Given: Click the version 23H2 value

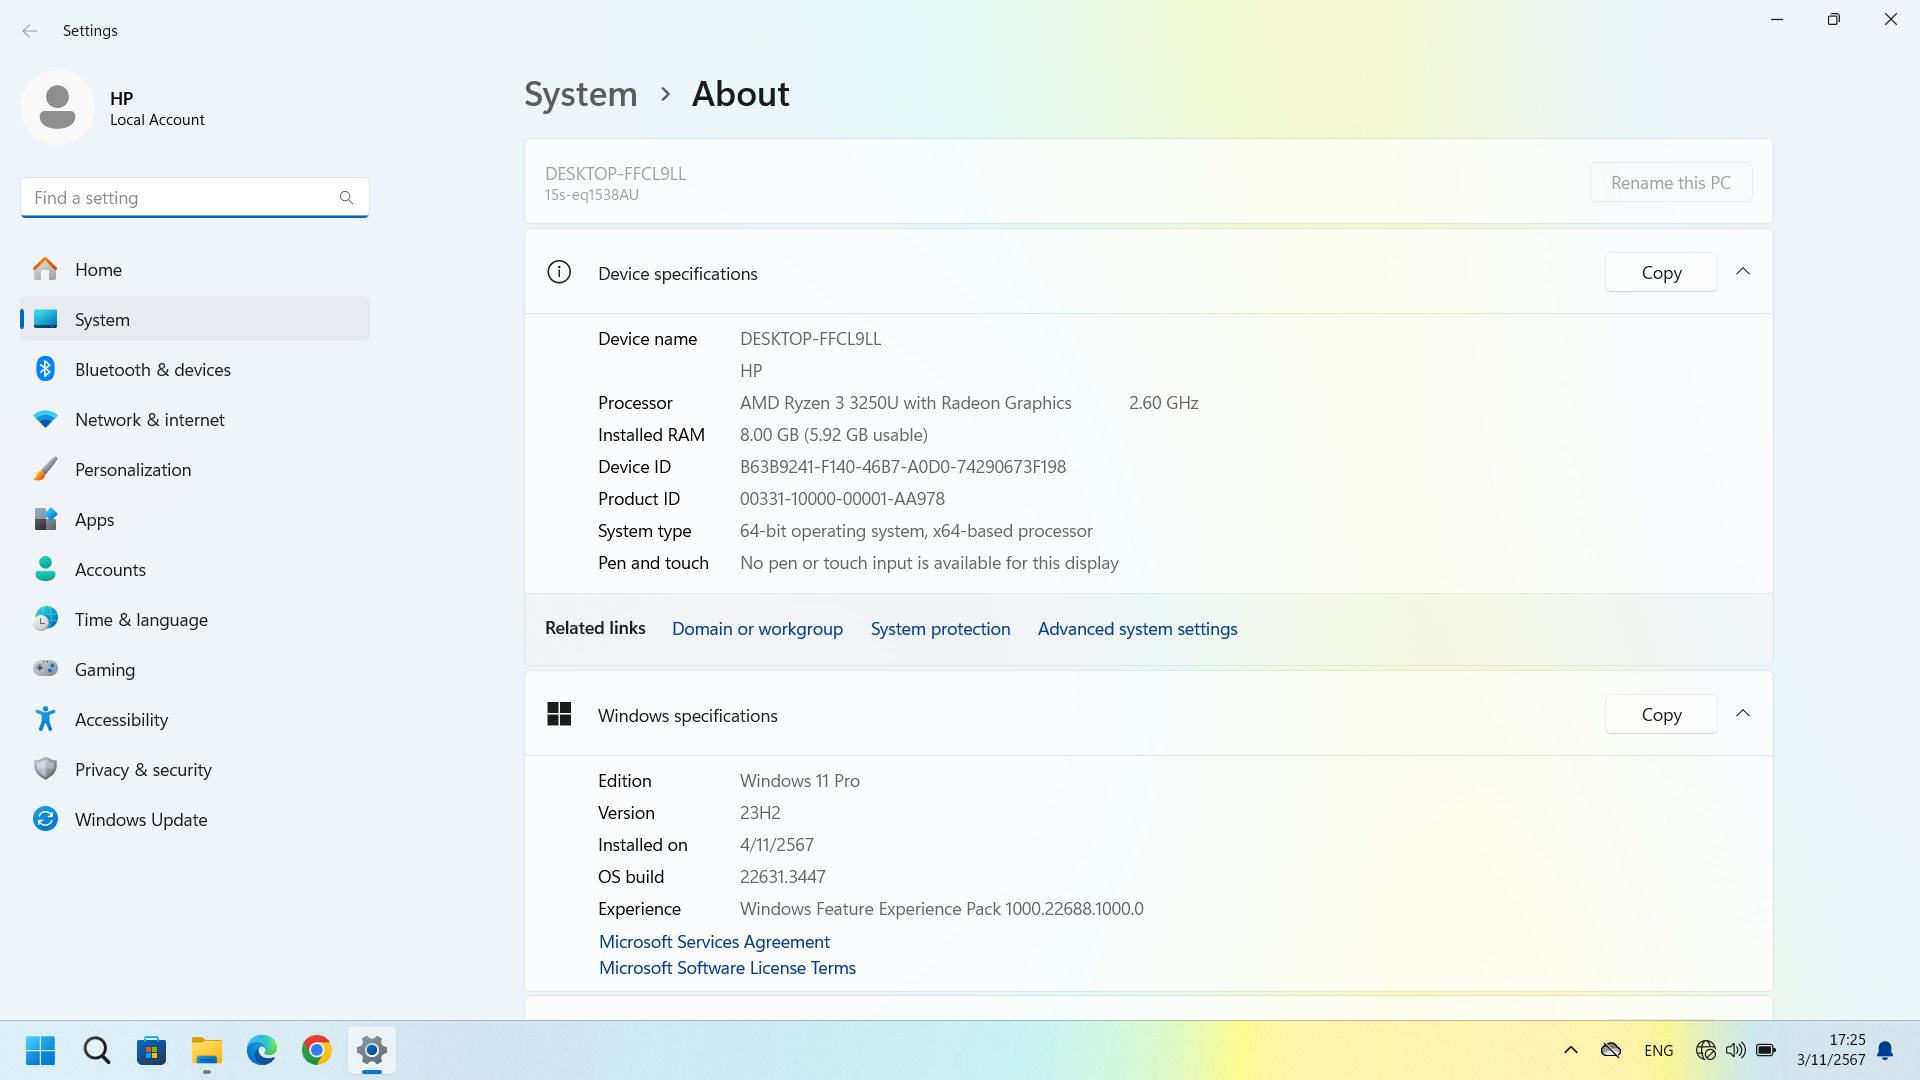Looking at the screenshot, I should pyautogui.click(x=760, y=813).
